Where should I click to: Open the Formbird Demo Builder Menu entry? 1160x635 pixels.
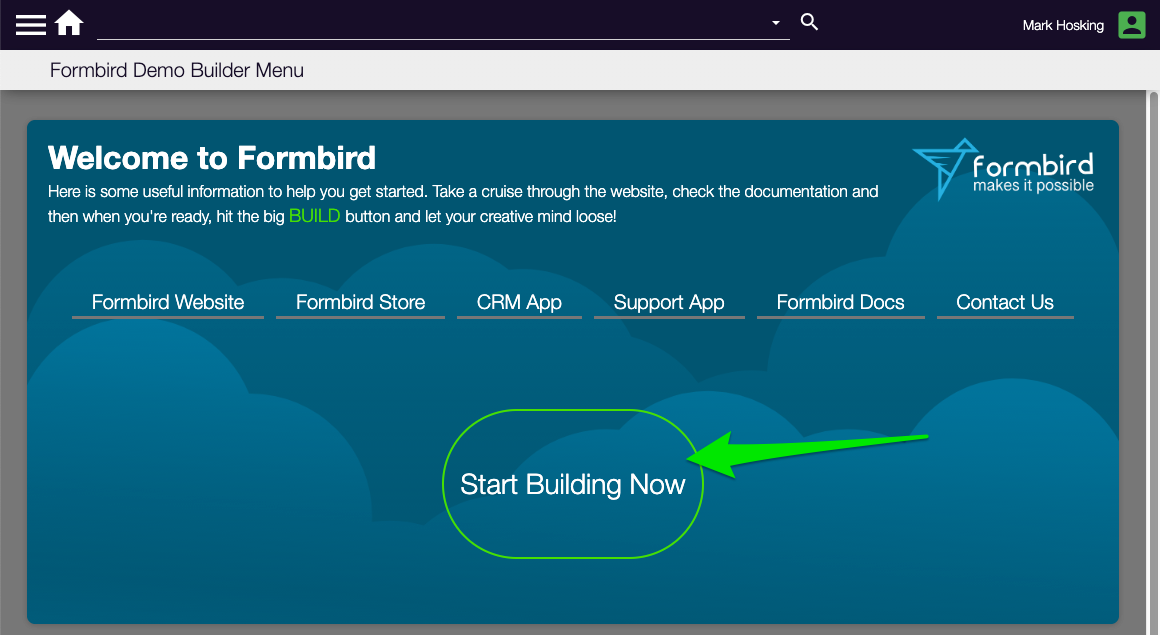coord(176,70)
